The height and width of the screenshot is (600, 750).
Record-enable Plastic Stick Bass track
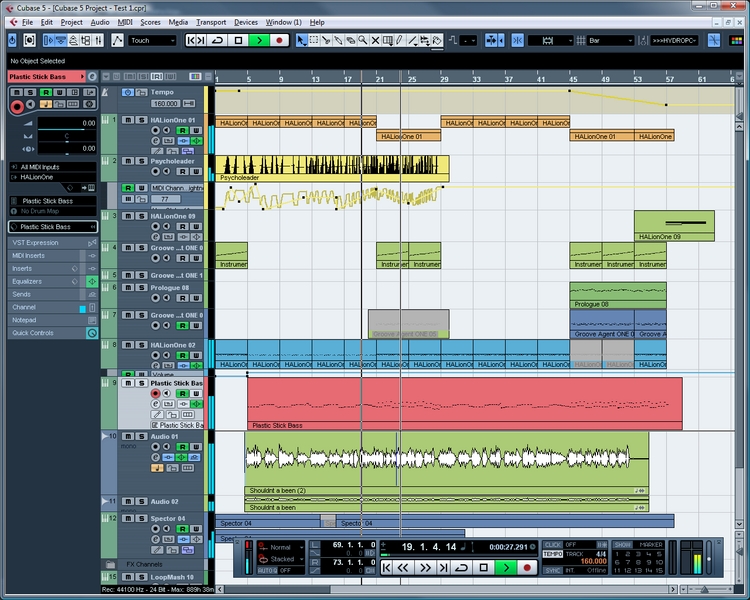155,393
